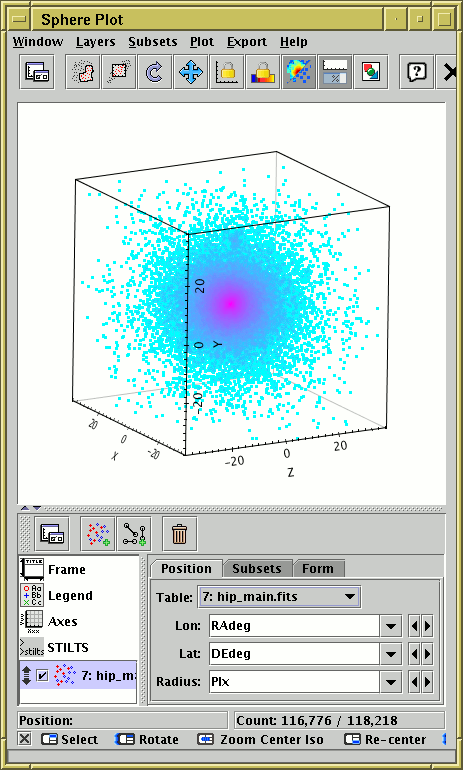Click the lower float controls icon
This screenshot has height=770, width=463.
coord(52,534)
